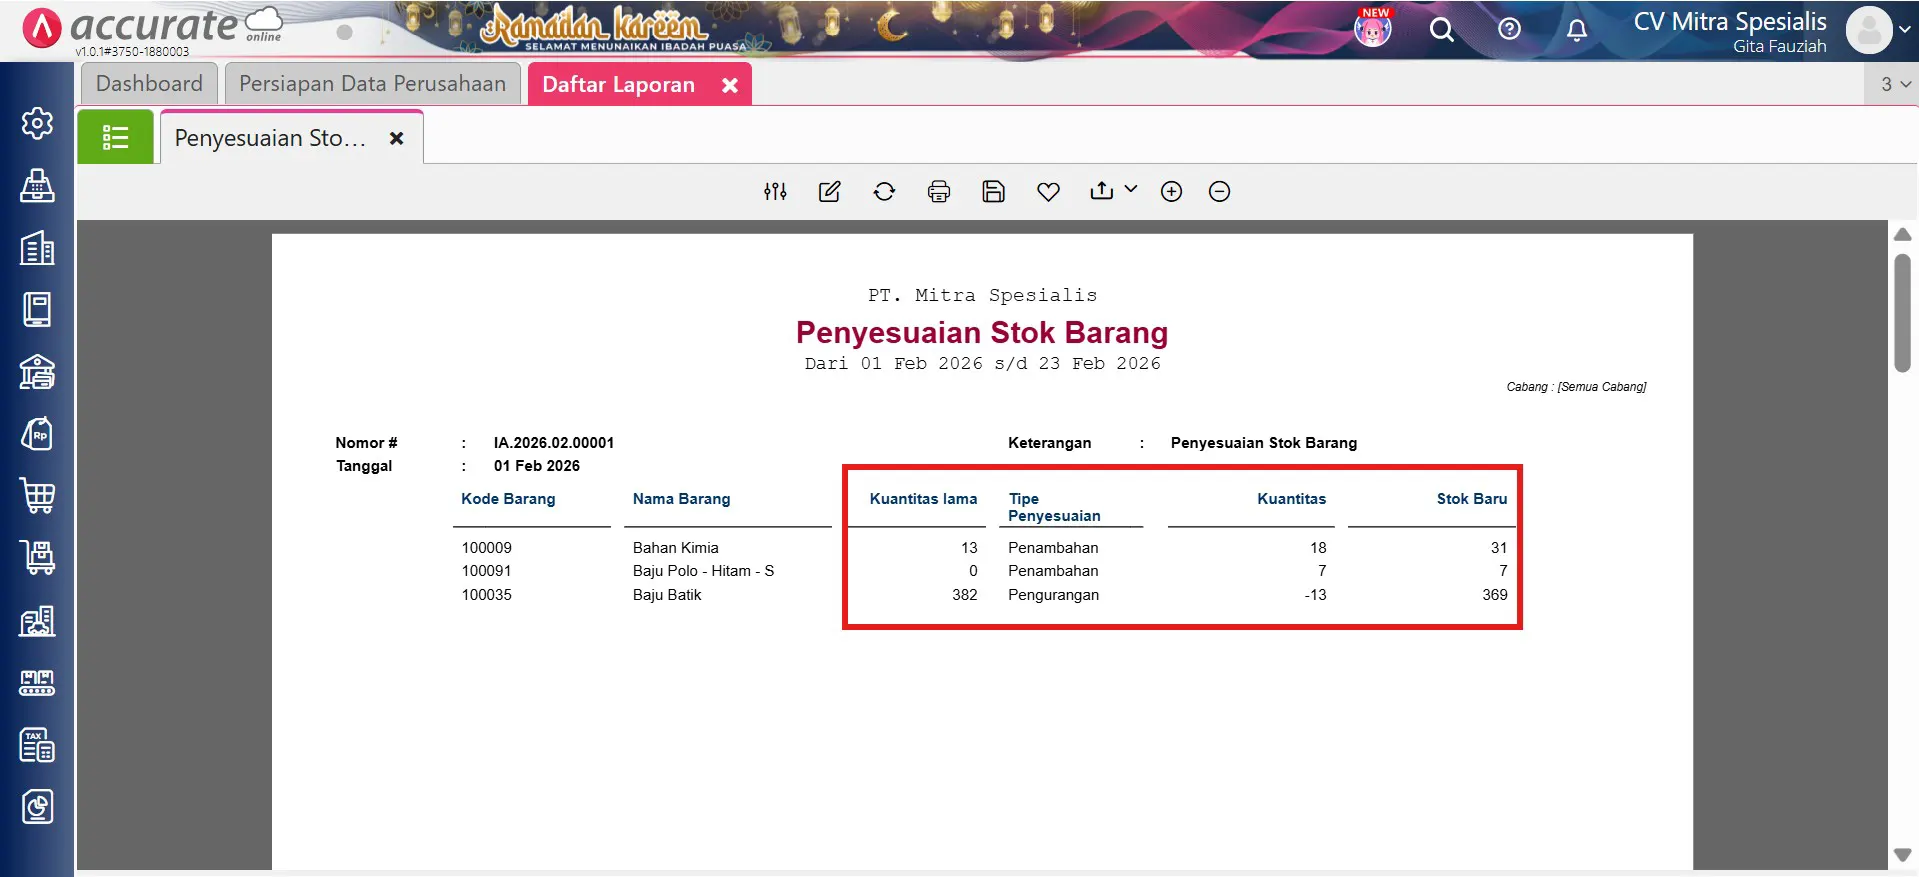Open the Cash & Bank module icon
The height and width of the screenshot is (877, 1919).
tap(37, 372)
